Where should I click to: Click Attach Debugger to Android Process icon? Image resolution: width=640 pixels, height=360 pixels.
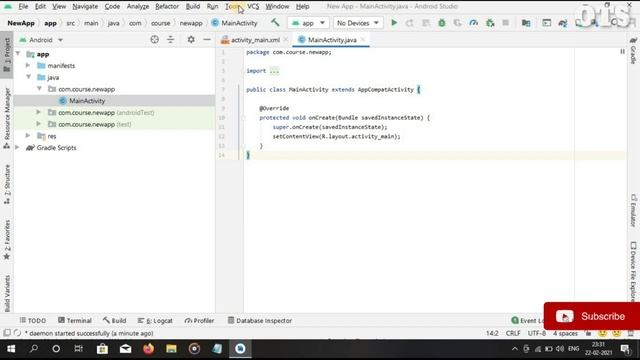coord(490,23)
